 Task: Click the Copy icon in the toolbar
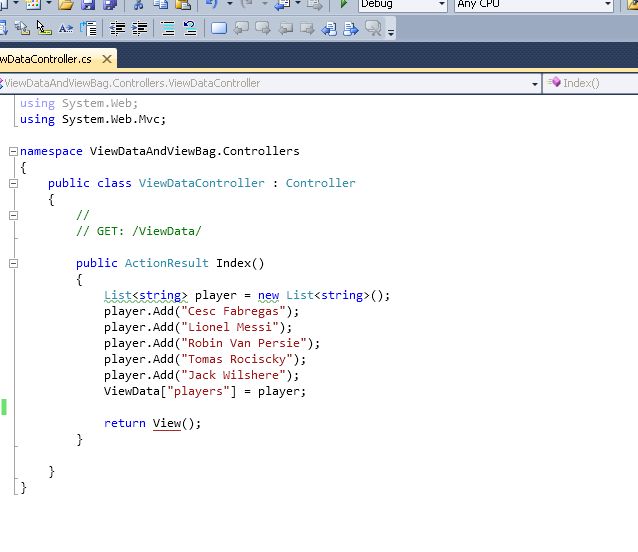click(x=161, y=4)
